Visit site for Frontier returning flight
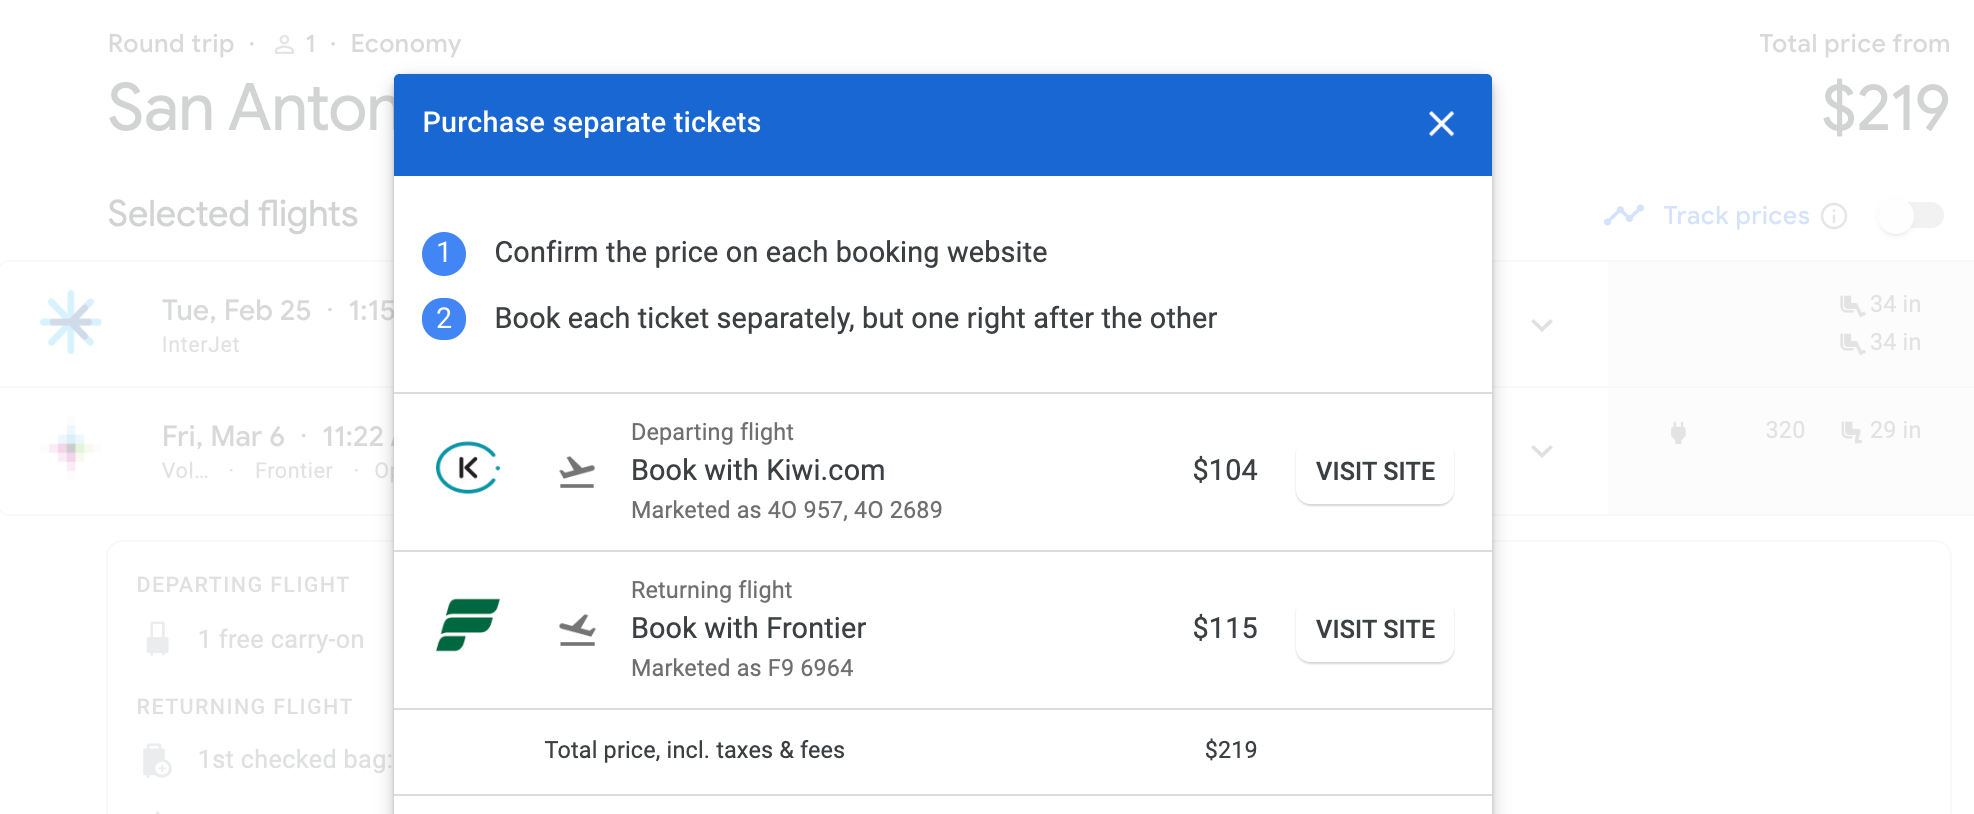This screenshot has width=1974, height=814. coord(1374,629)
